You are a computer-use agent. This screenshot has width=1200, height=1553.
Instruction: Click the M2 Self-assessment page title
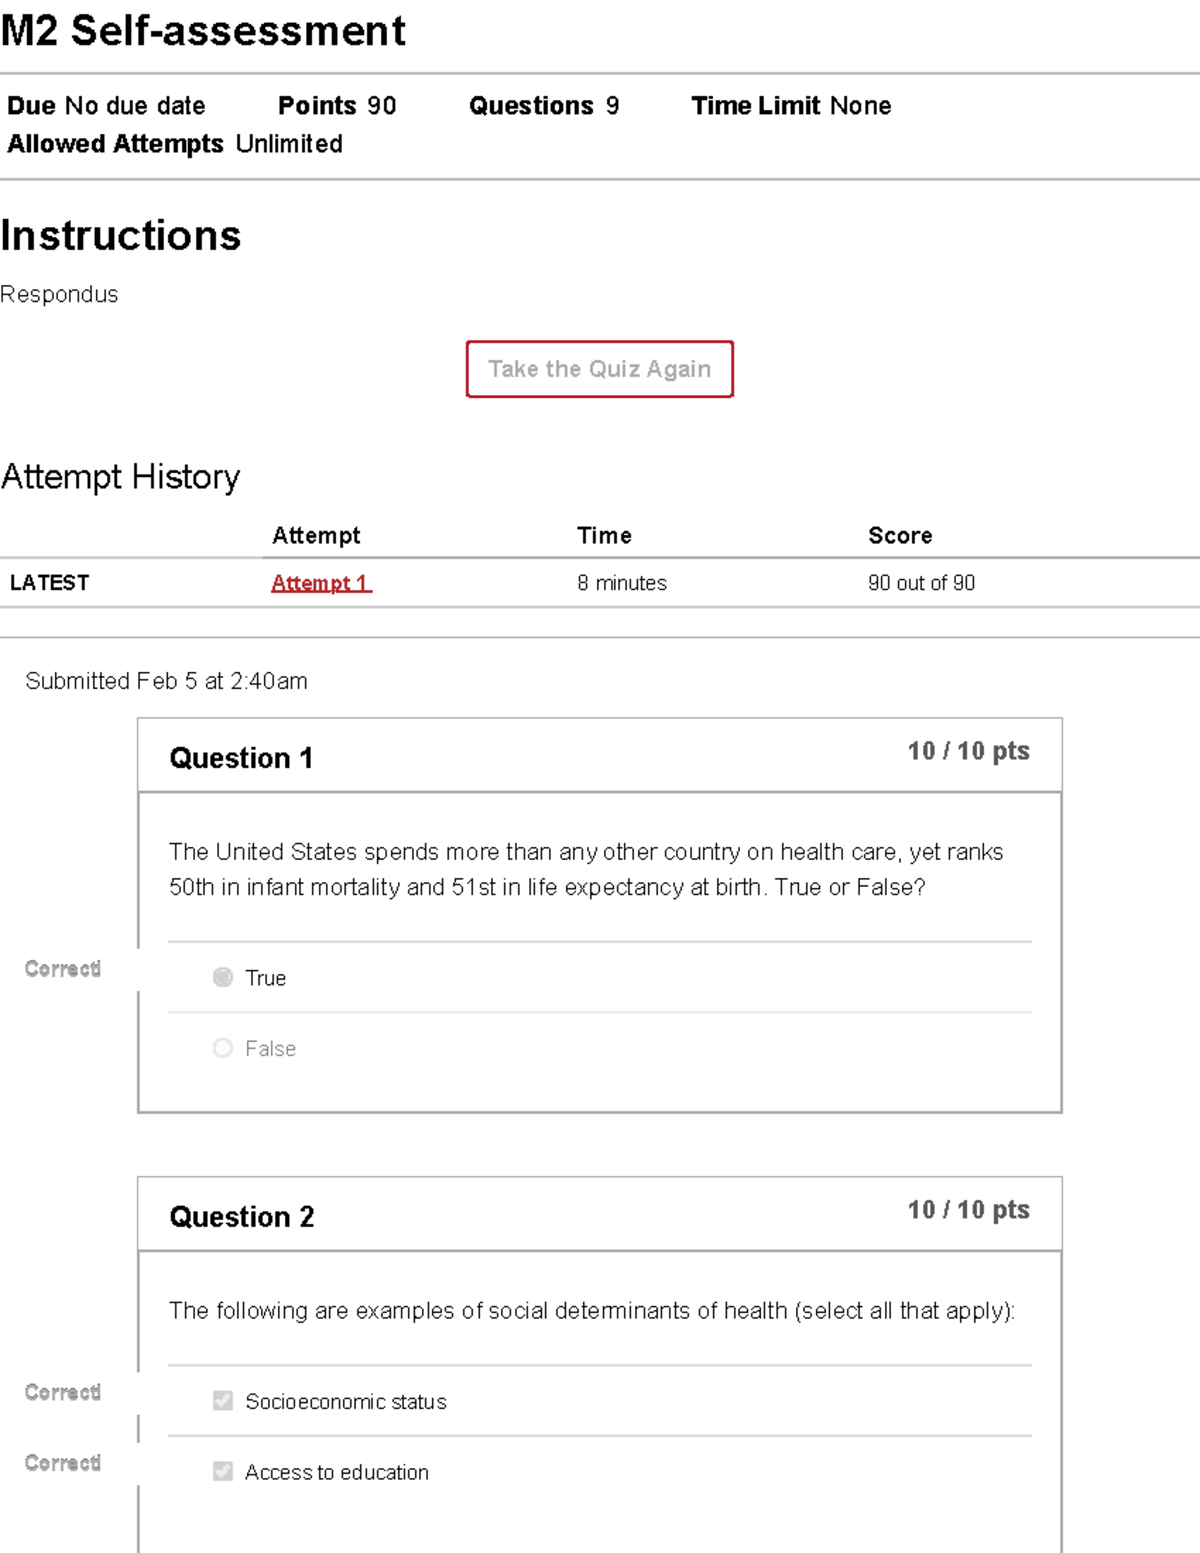tap(203, 31)
